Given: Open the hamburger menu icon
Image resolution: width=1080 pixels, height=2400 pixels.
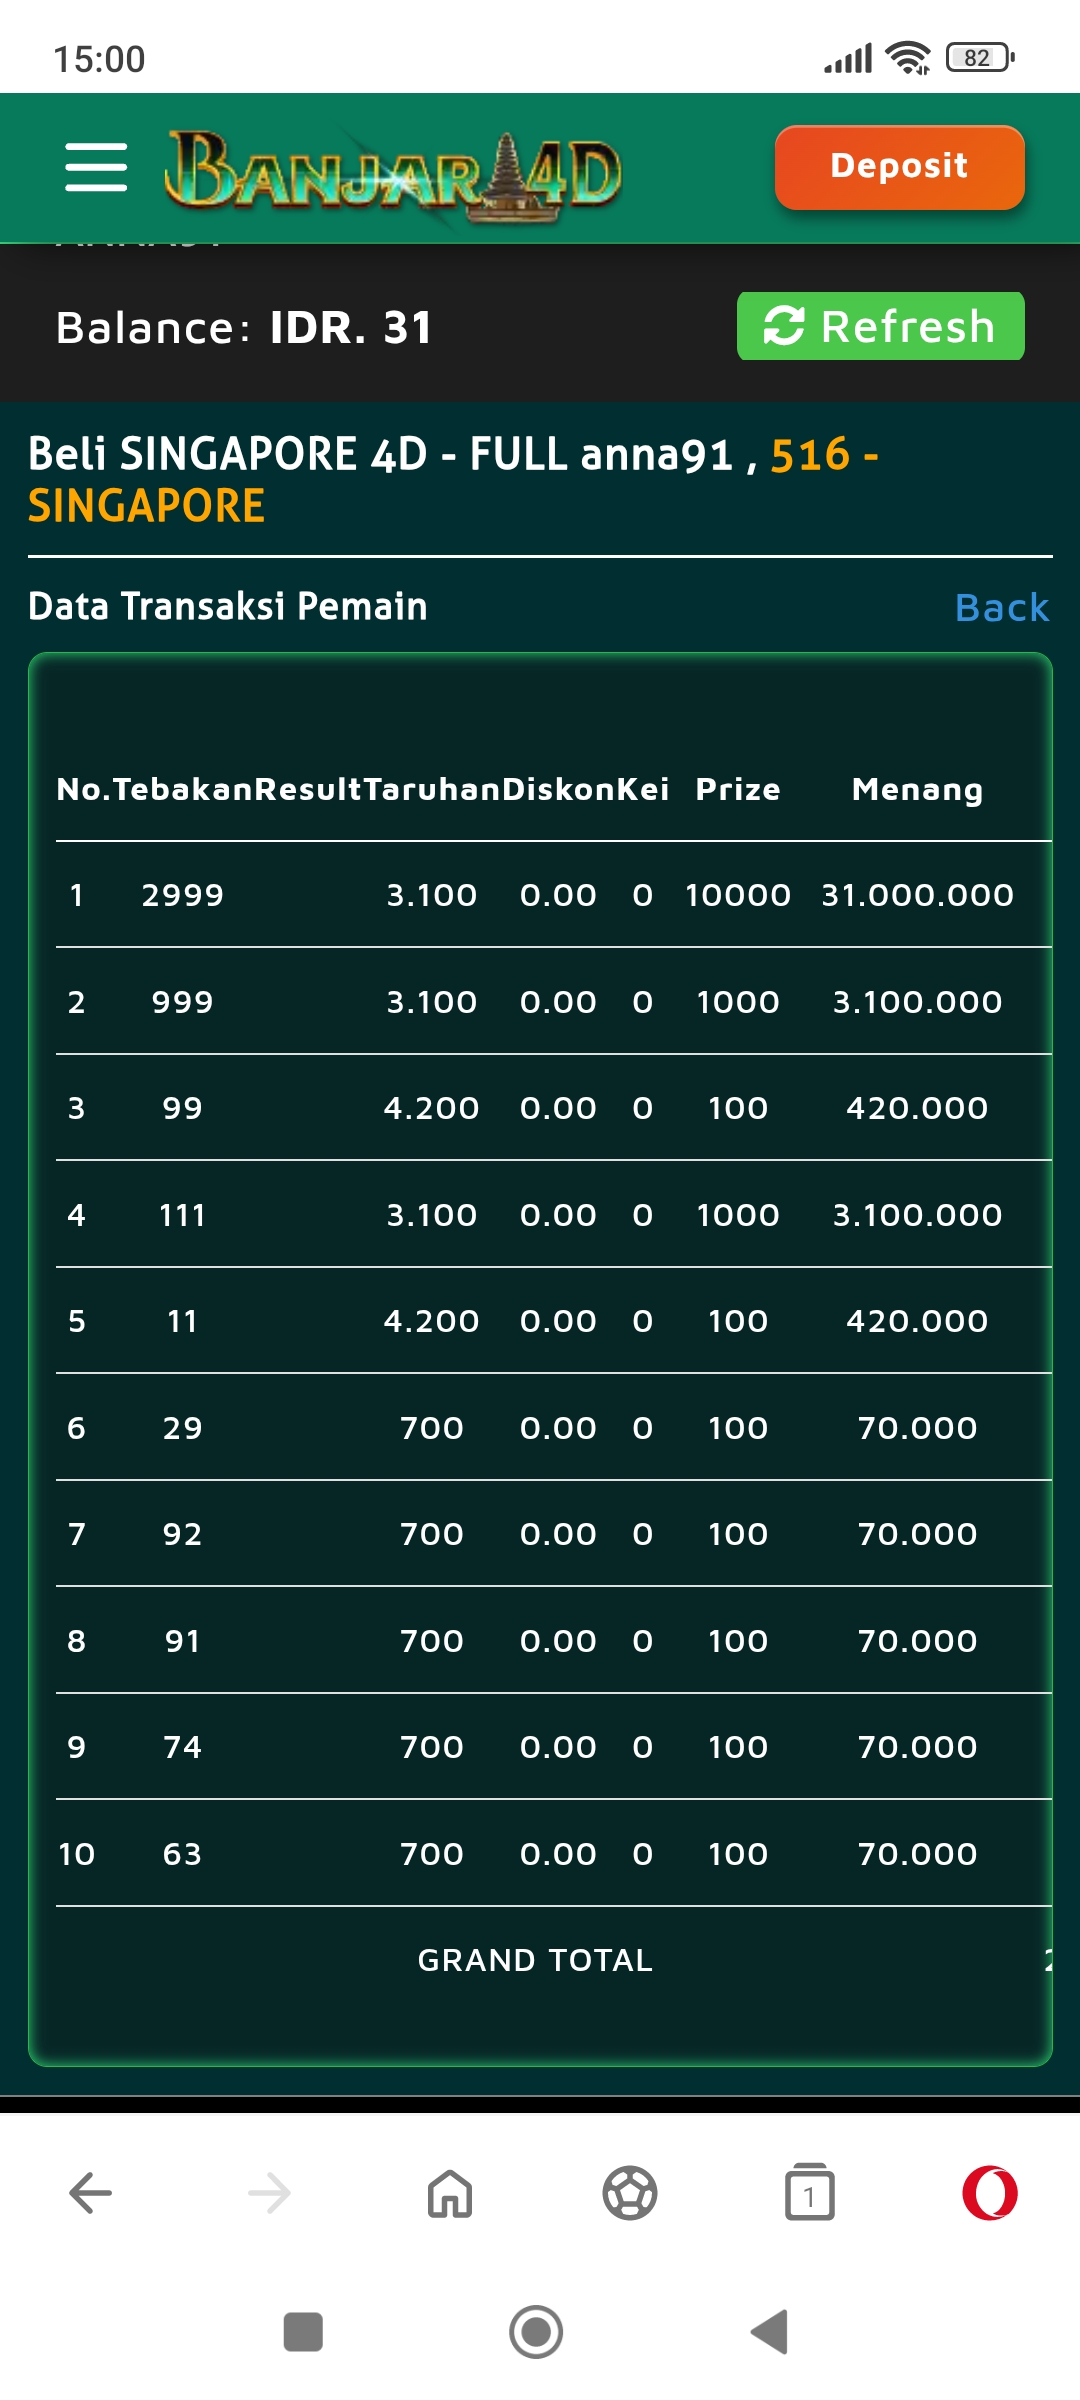Looking at the screenshot, I should click(x=96, y=167).
